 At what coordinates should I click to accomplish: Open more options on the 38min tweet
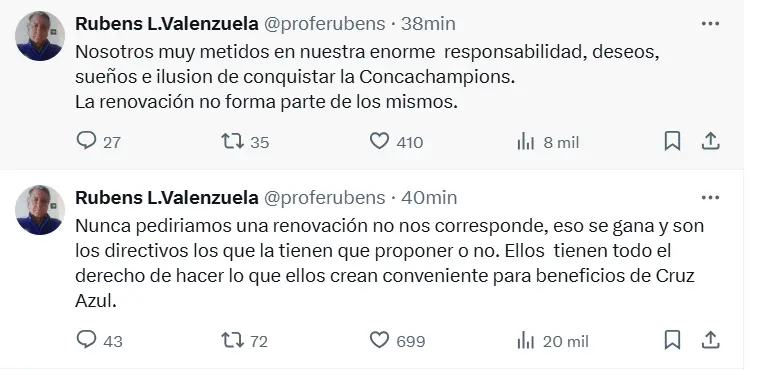pyautogui.click(x=710, y=23)
